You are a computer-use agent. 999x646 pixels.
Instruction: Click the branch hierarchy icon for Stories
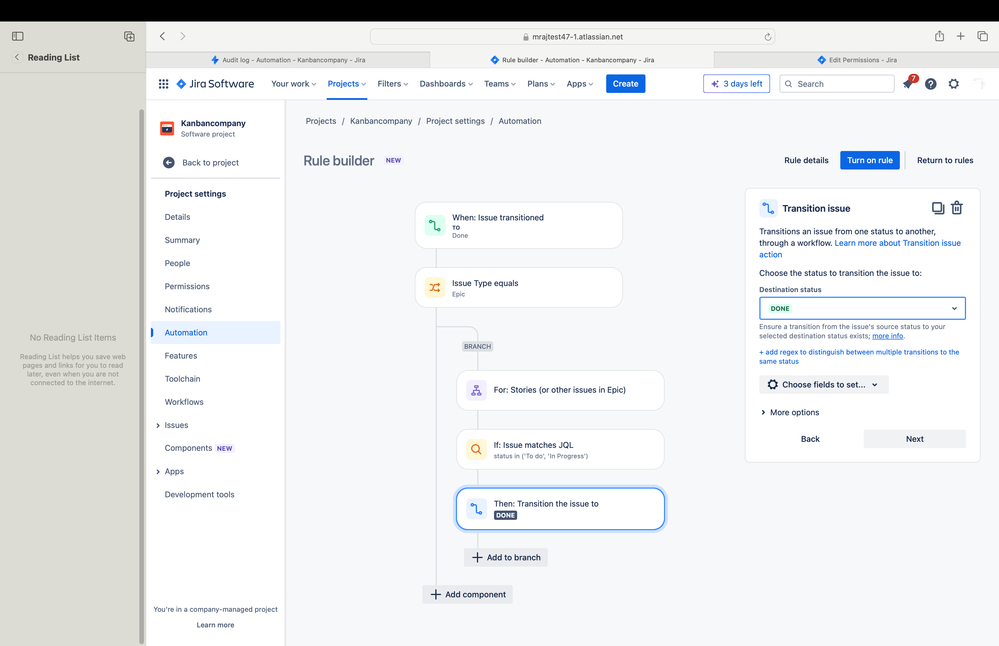coord(476,390)
